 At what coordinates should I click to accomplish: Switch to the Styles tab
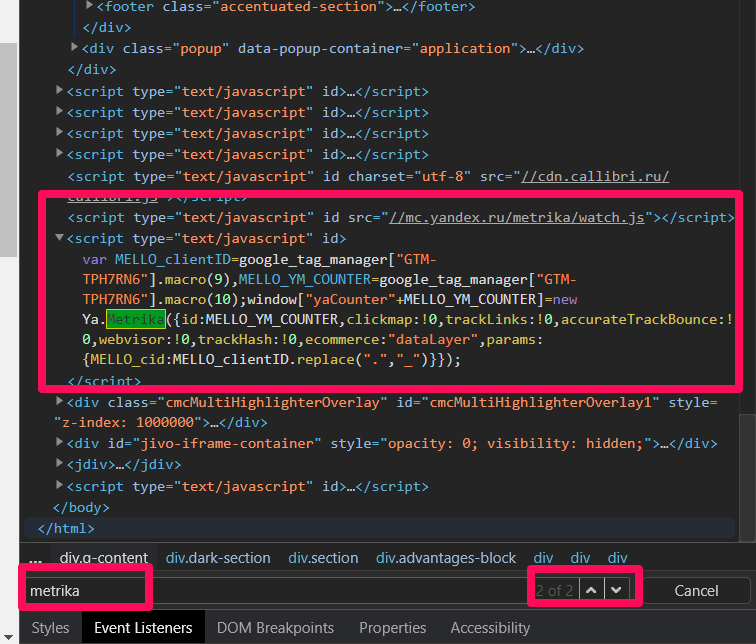pos(50,628)
